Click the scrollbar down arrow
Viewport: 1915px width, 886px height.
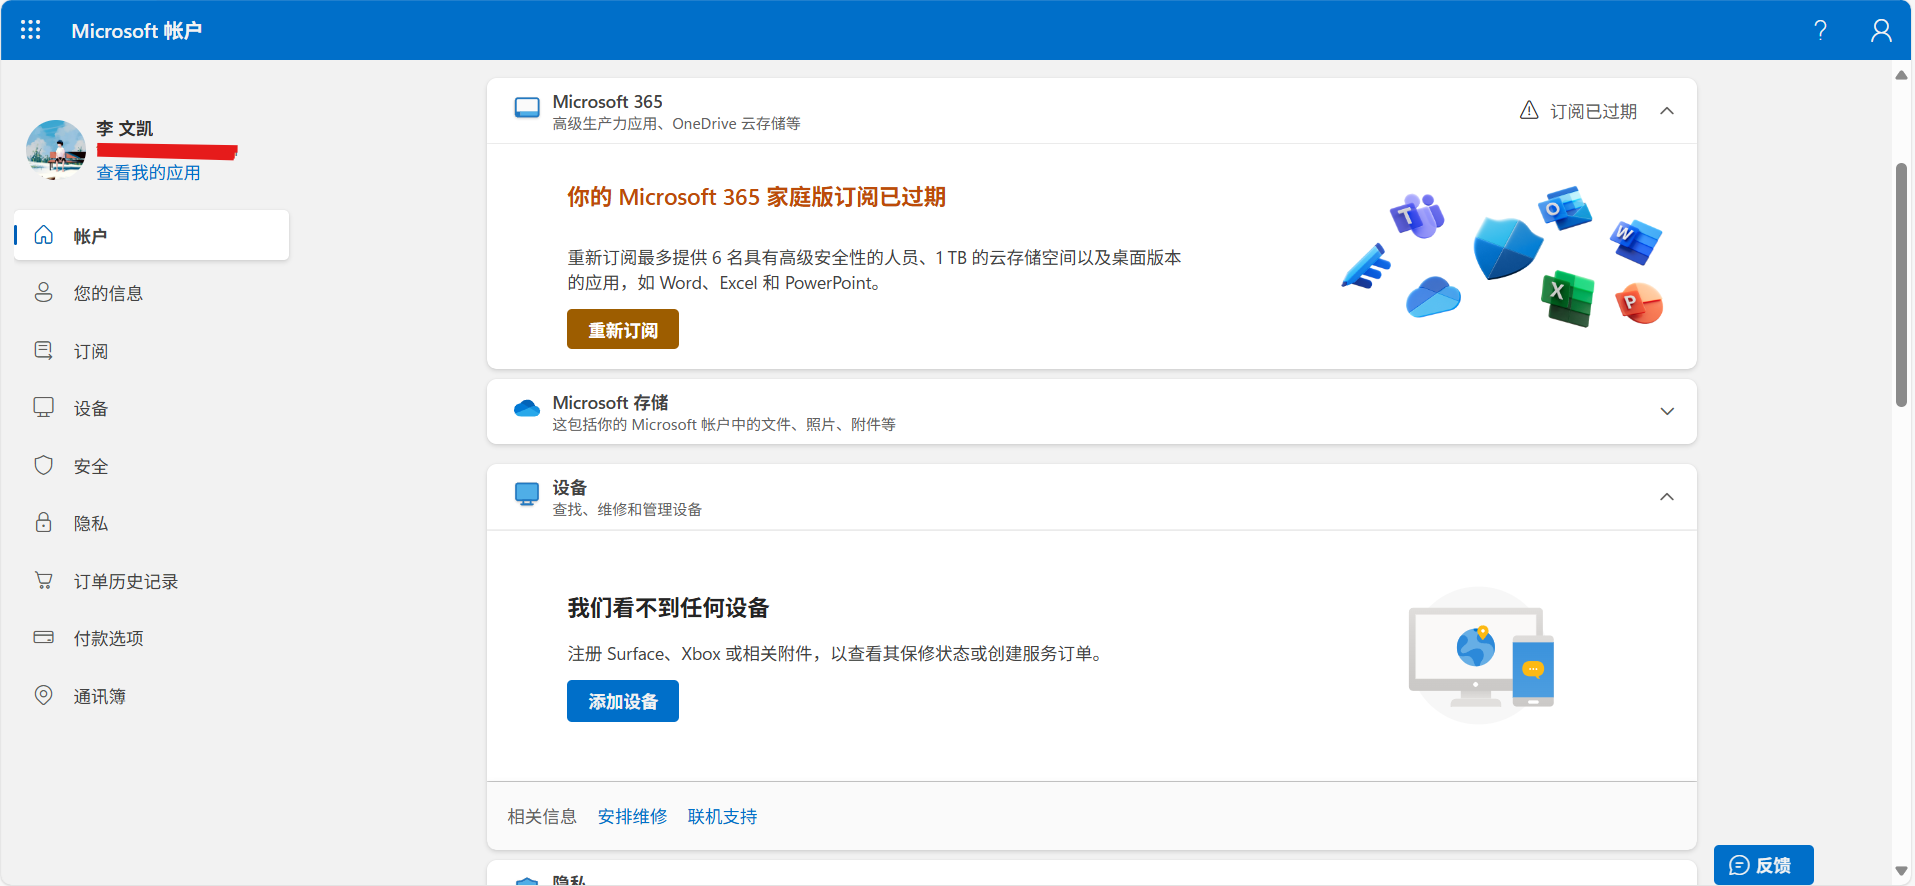(1901, 871)
